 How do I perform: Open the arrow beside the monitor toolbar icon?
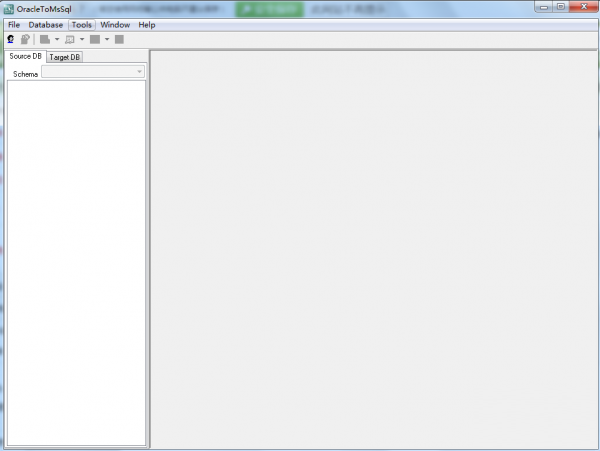[x=82, y=39]
